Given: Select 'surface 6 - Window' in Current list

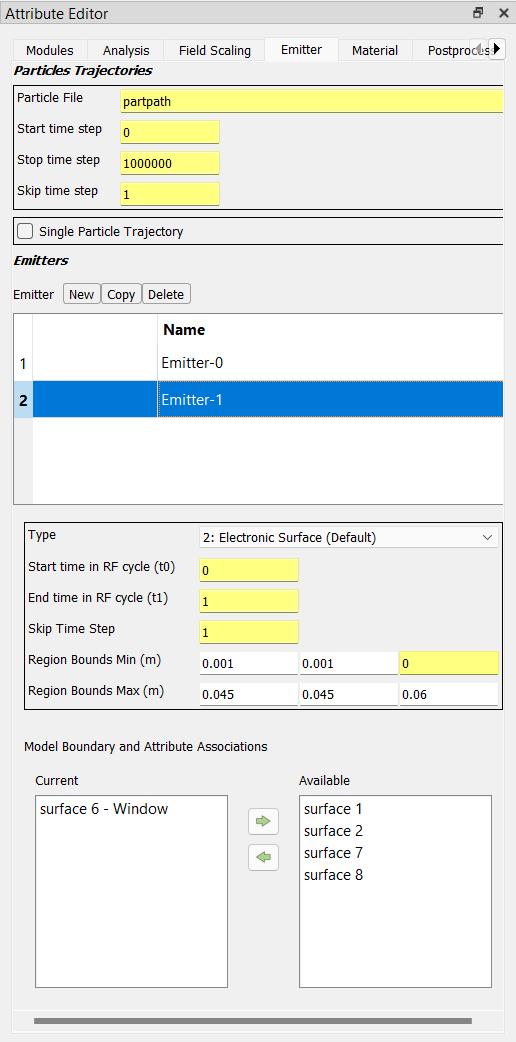Looking at the screenshot, I should (104, 809).
